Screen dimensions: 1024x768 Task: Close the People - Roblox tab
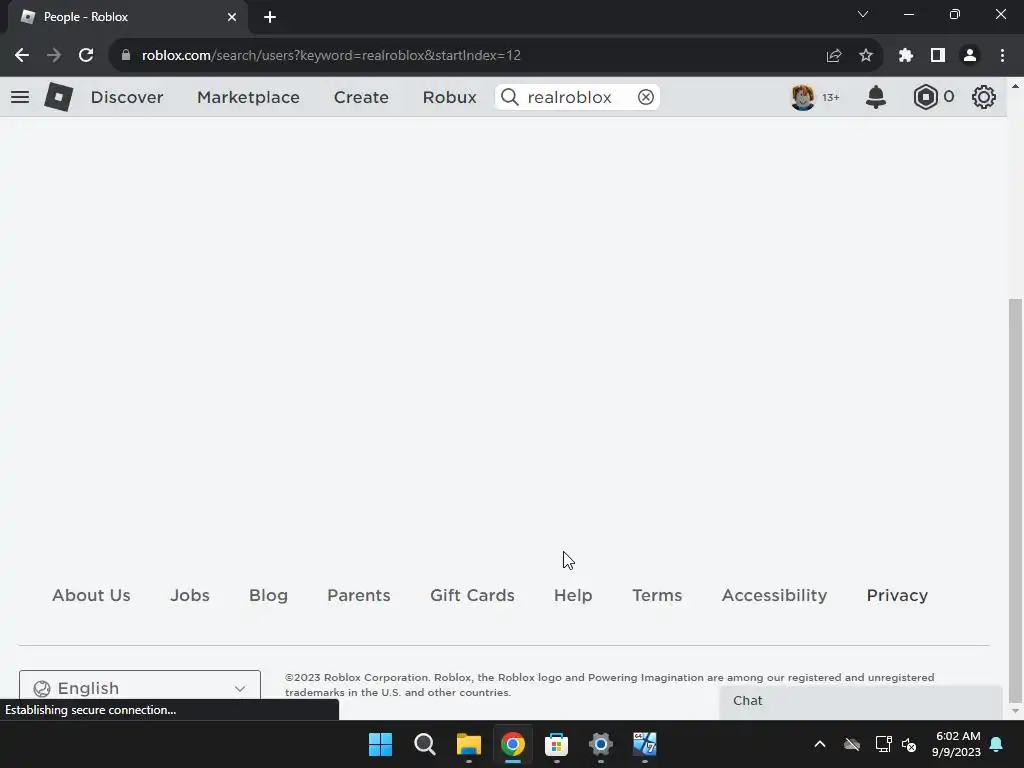pyautogui.click(x=232, y=17)
